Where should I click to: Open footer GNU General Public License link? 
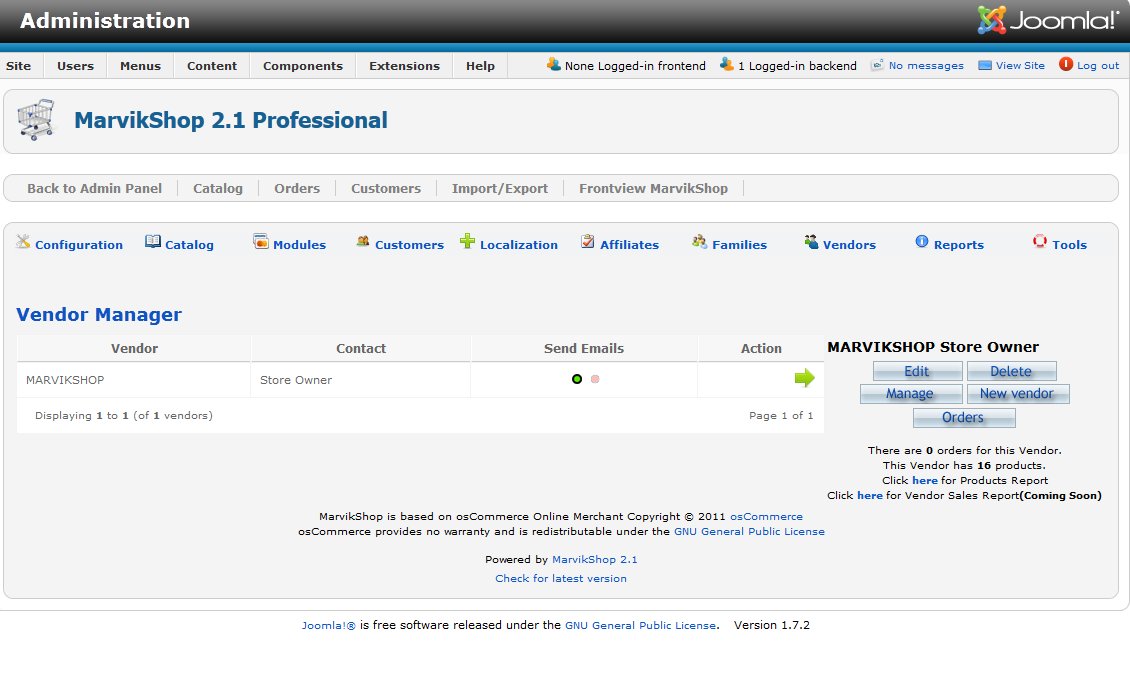[x=640, y=625]
